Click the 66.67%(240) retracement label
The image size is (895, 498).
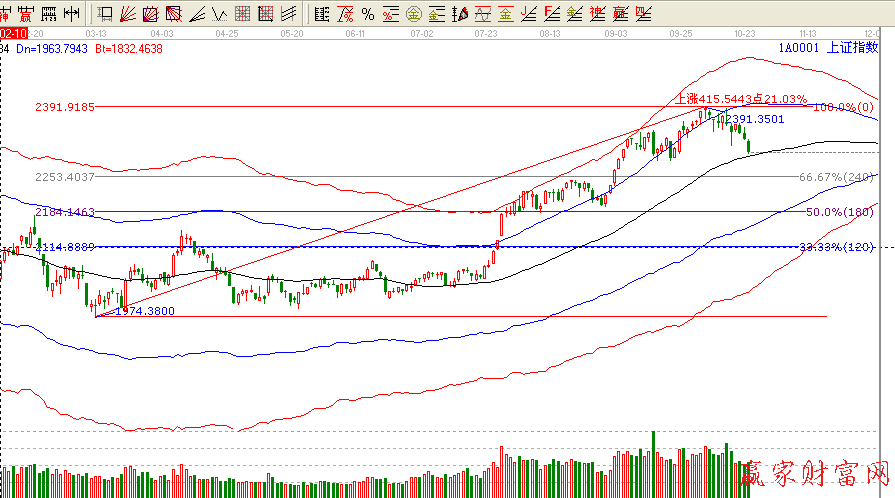click(837, 177)
